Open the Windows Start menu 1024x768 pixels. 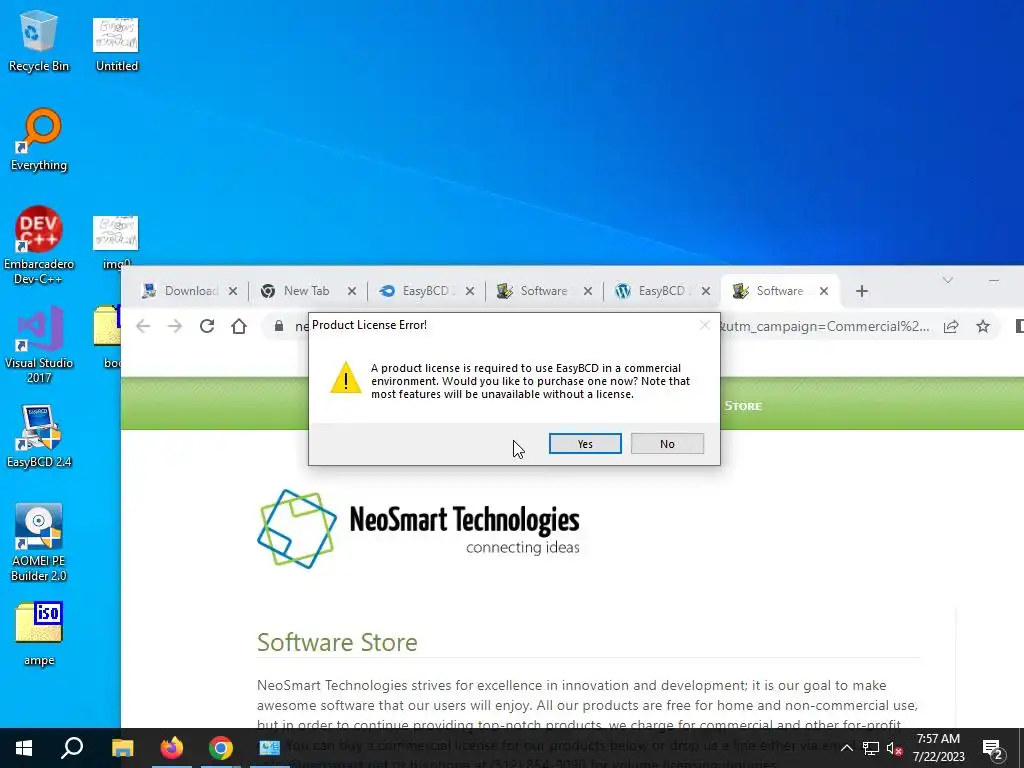click(24, 748)
